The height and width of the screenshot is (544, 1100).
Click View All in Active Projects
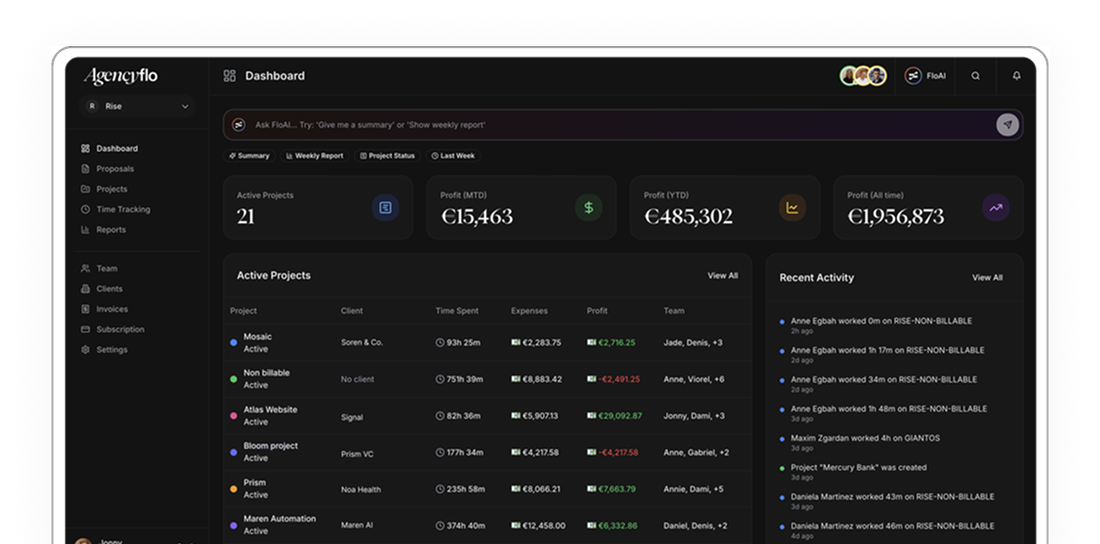[x=723, y=276]
